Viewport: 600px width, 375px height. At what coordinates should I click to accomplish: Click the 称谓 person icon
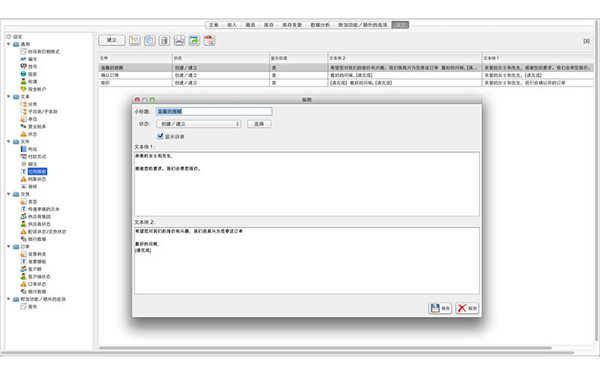(x=23, y=81)
